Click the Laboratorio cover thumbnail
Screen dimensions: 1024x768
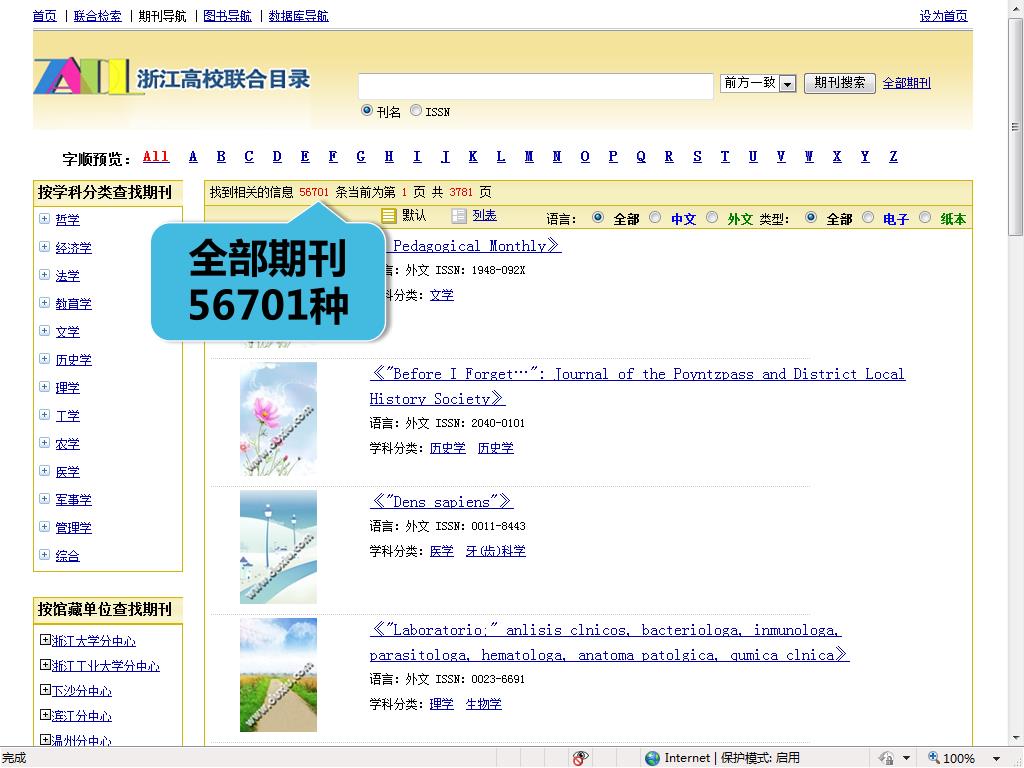pyautogui.click(x=278, y=675)
